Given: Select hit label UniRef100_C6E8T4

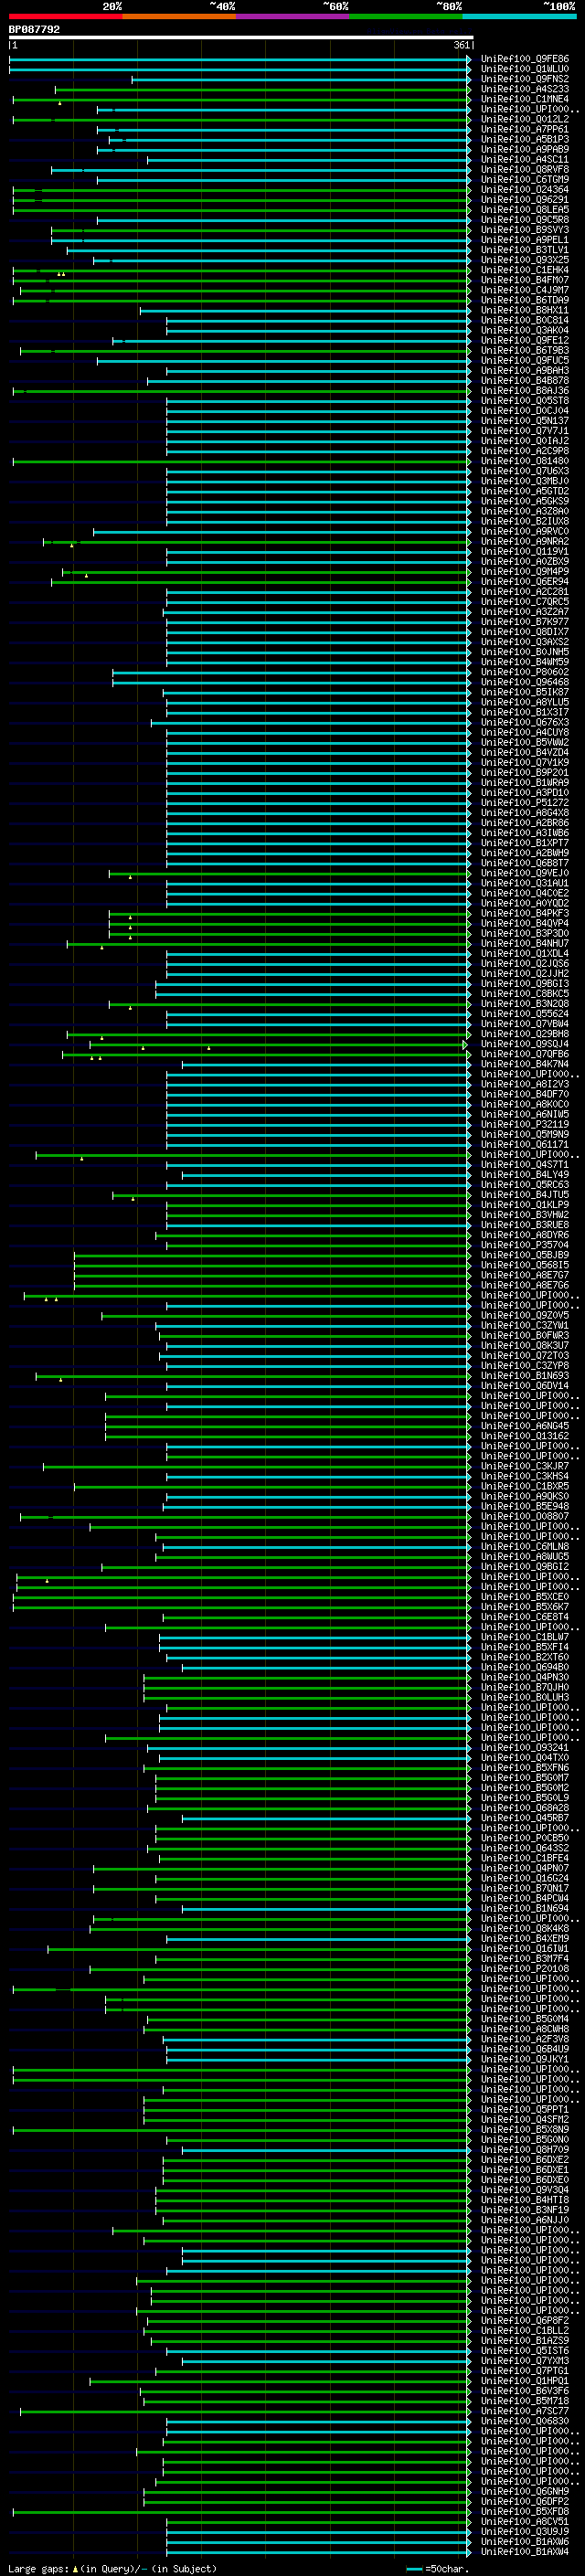Looking at the screenshot, I should click(525, 1616).
